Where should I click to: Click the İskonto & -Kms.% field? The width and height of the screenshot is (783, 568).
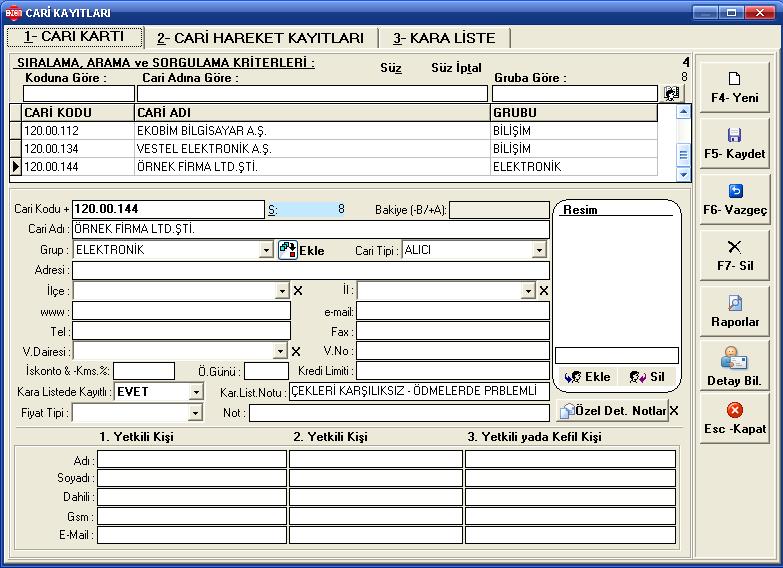click(144, 371)
